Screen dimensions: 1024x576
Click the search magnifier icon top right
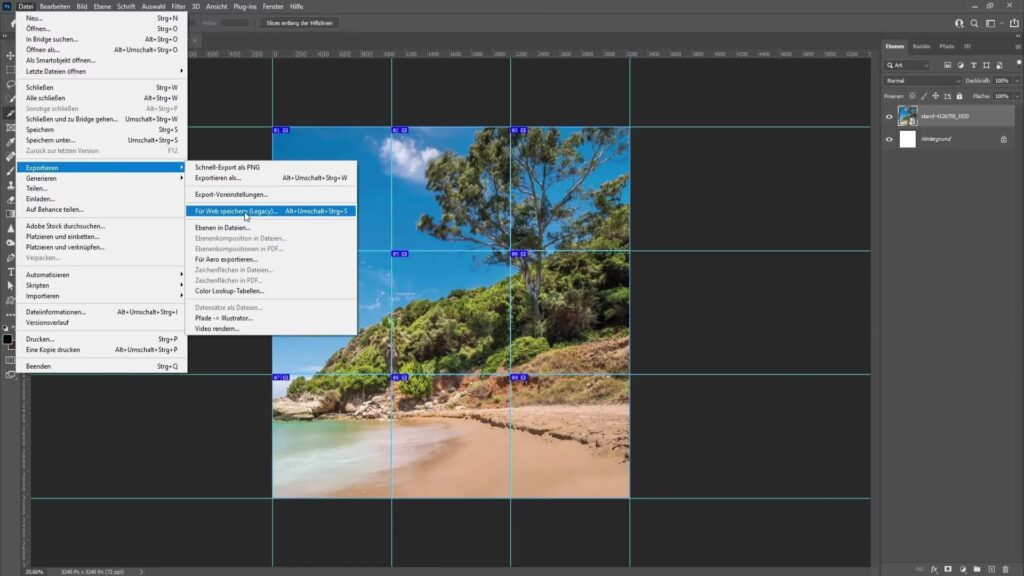[975, 22]
